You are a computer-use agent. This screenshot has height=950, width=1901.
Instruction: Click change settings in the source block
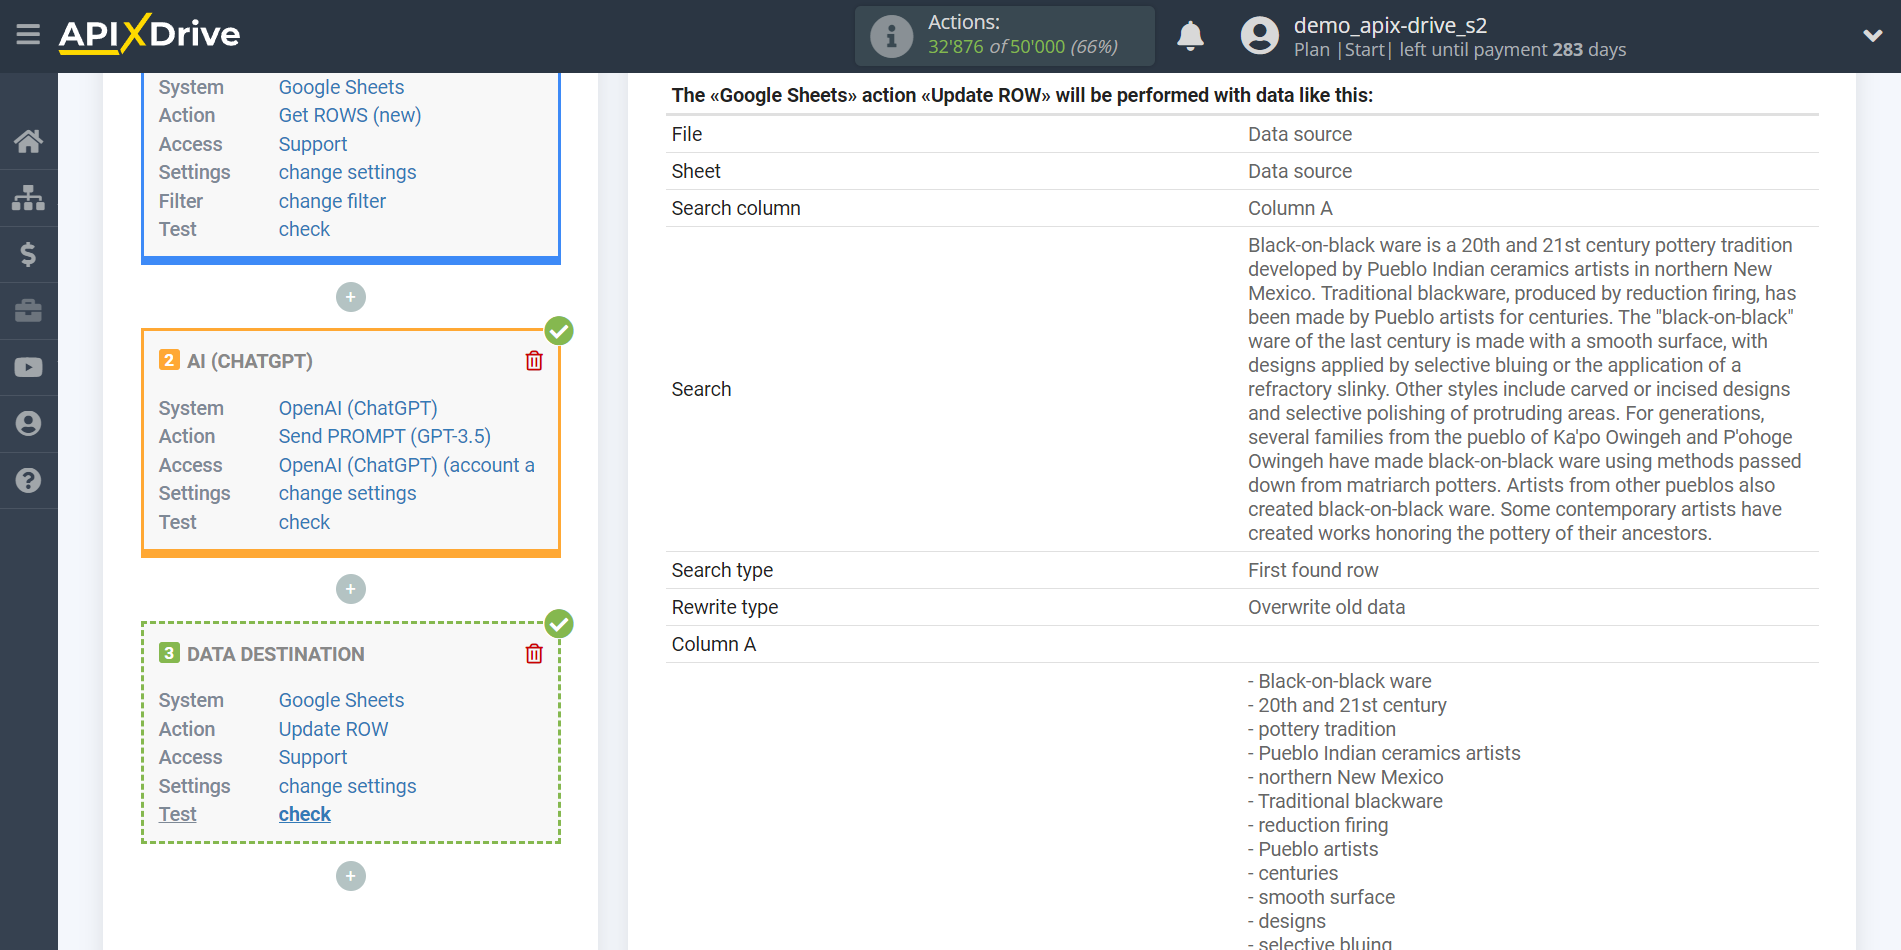tap(347, 172)
